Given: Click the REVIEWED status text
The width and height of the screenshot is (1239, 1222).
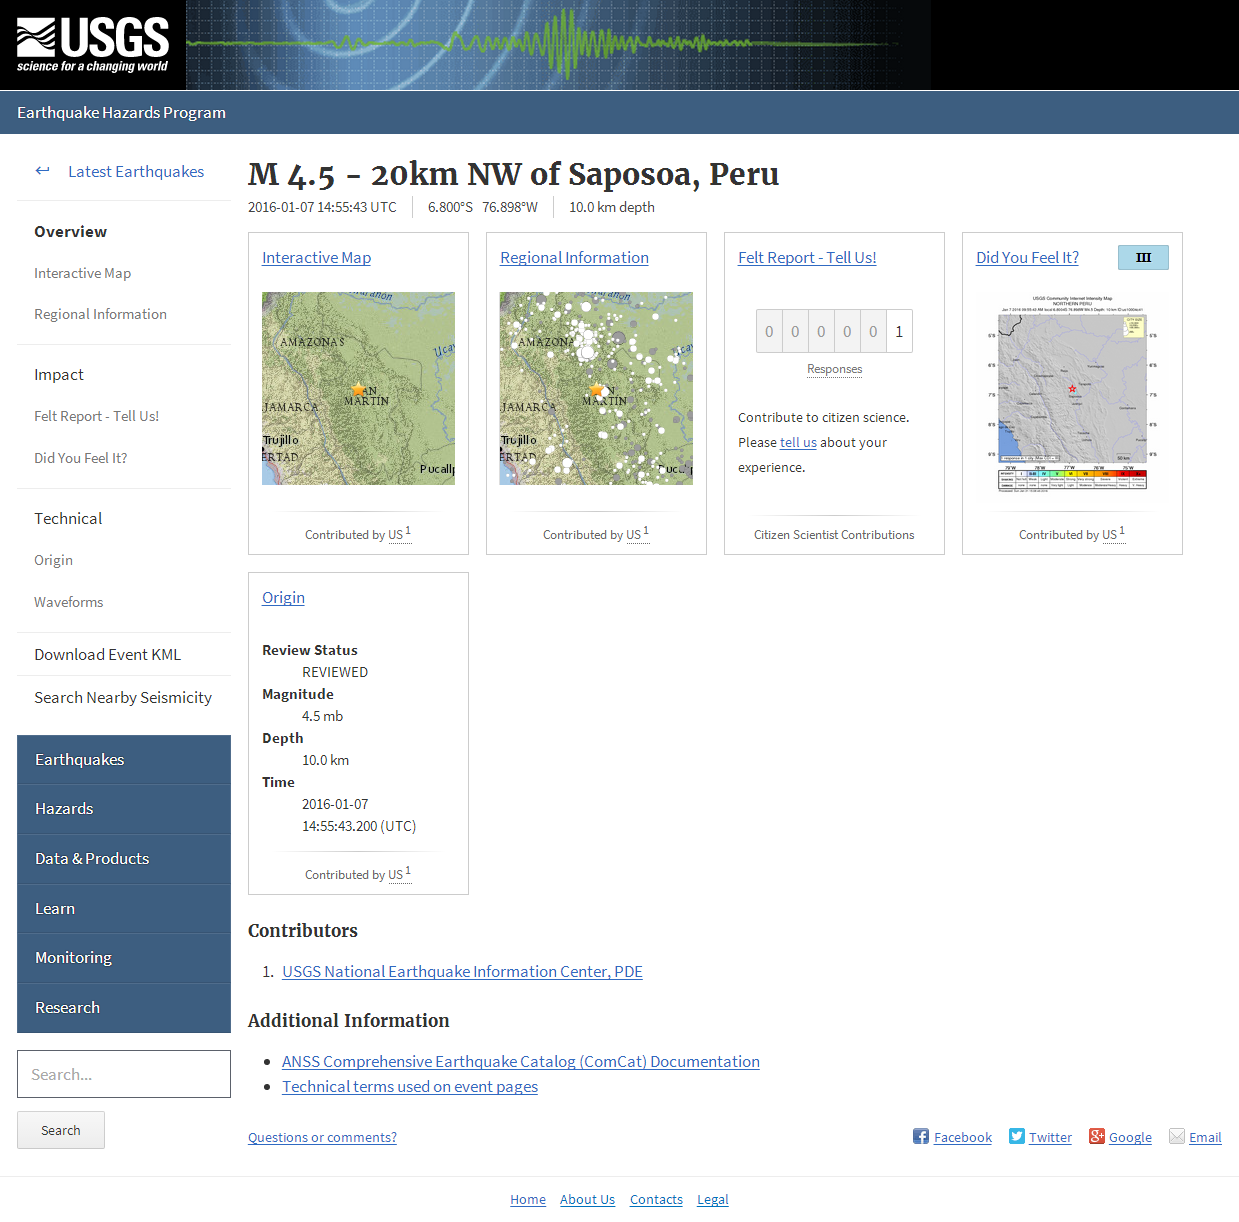Looking at the screenshot, I should click(335, 672).
